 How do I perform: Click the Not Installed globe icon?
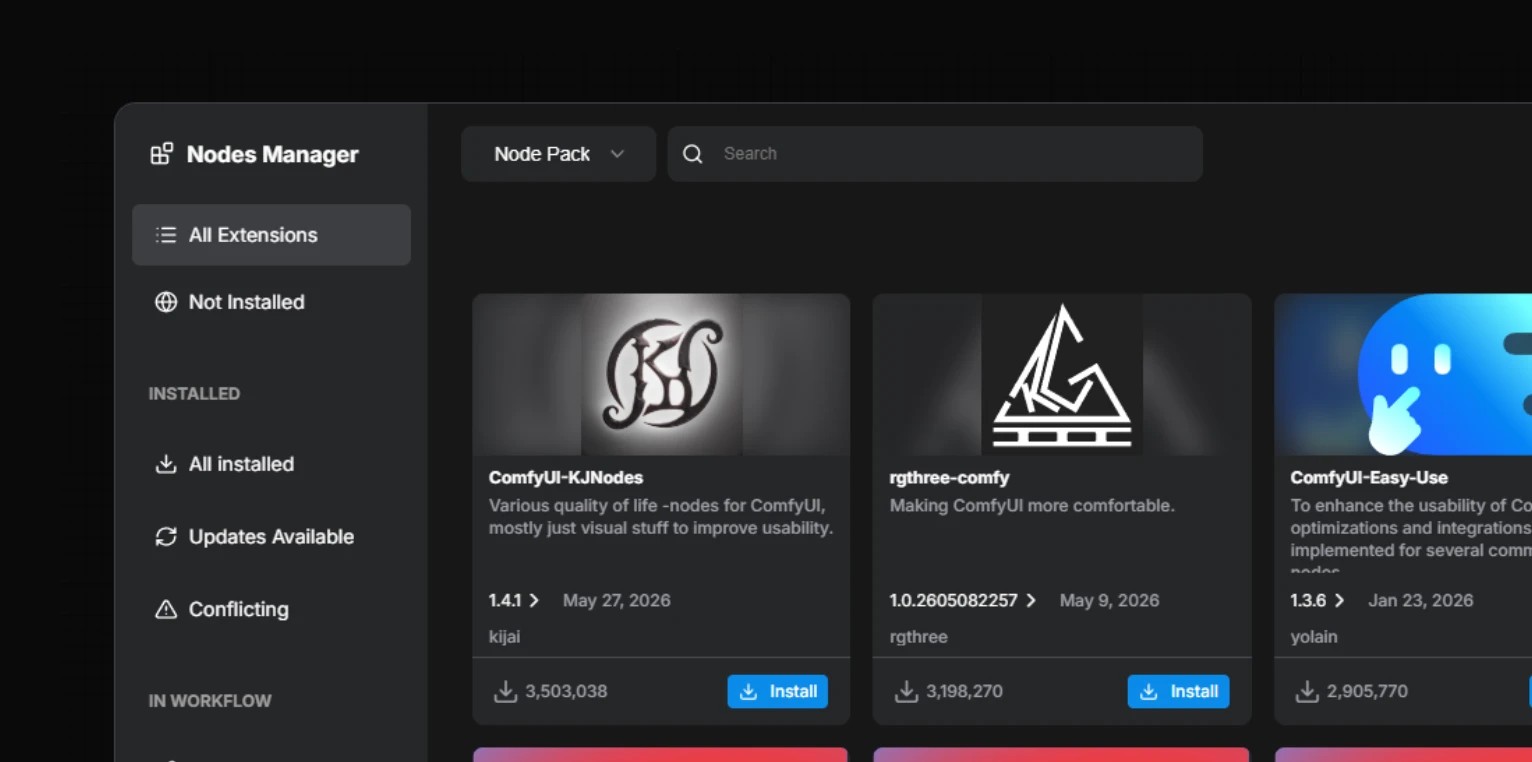point(166,302)
